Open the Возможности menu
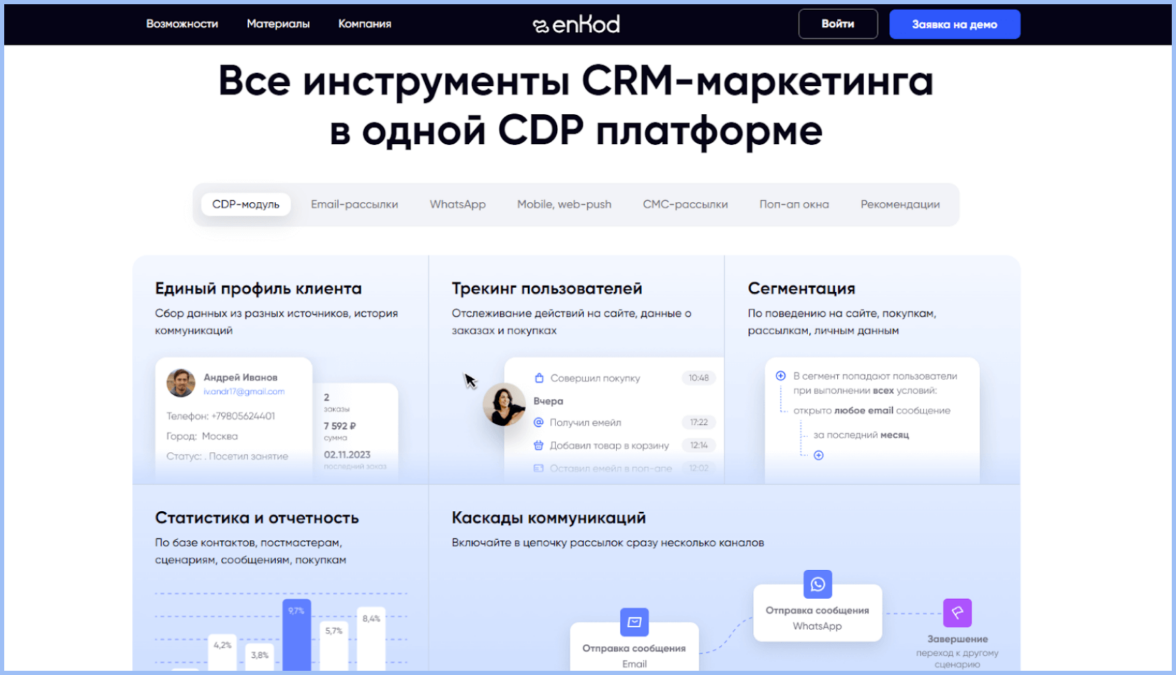The image size is (1176, 675). (182, 24)
